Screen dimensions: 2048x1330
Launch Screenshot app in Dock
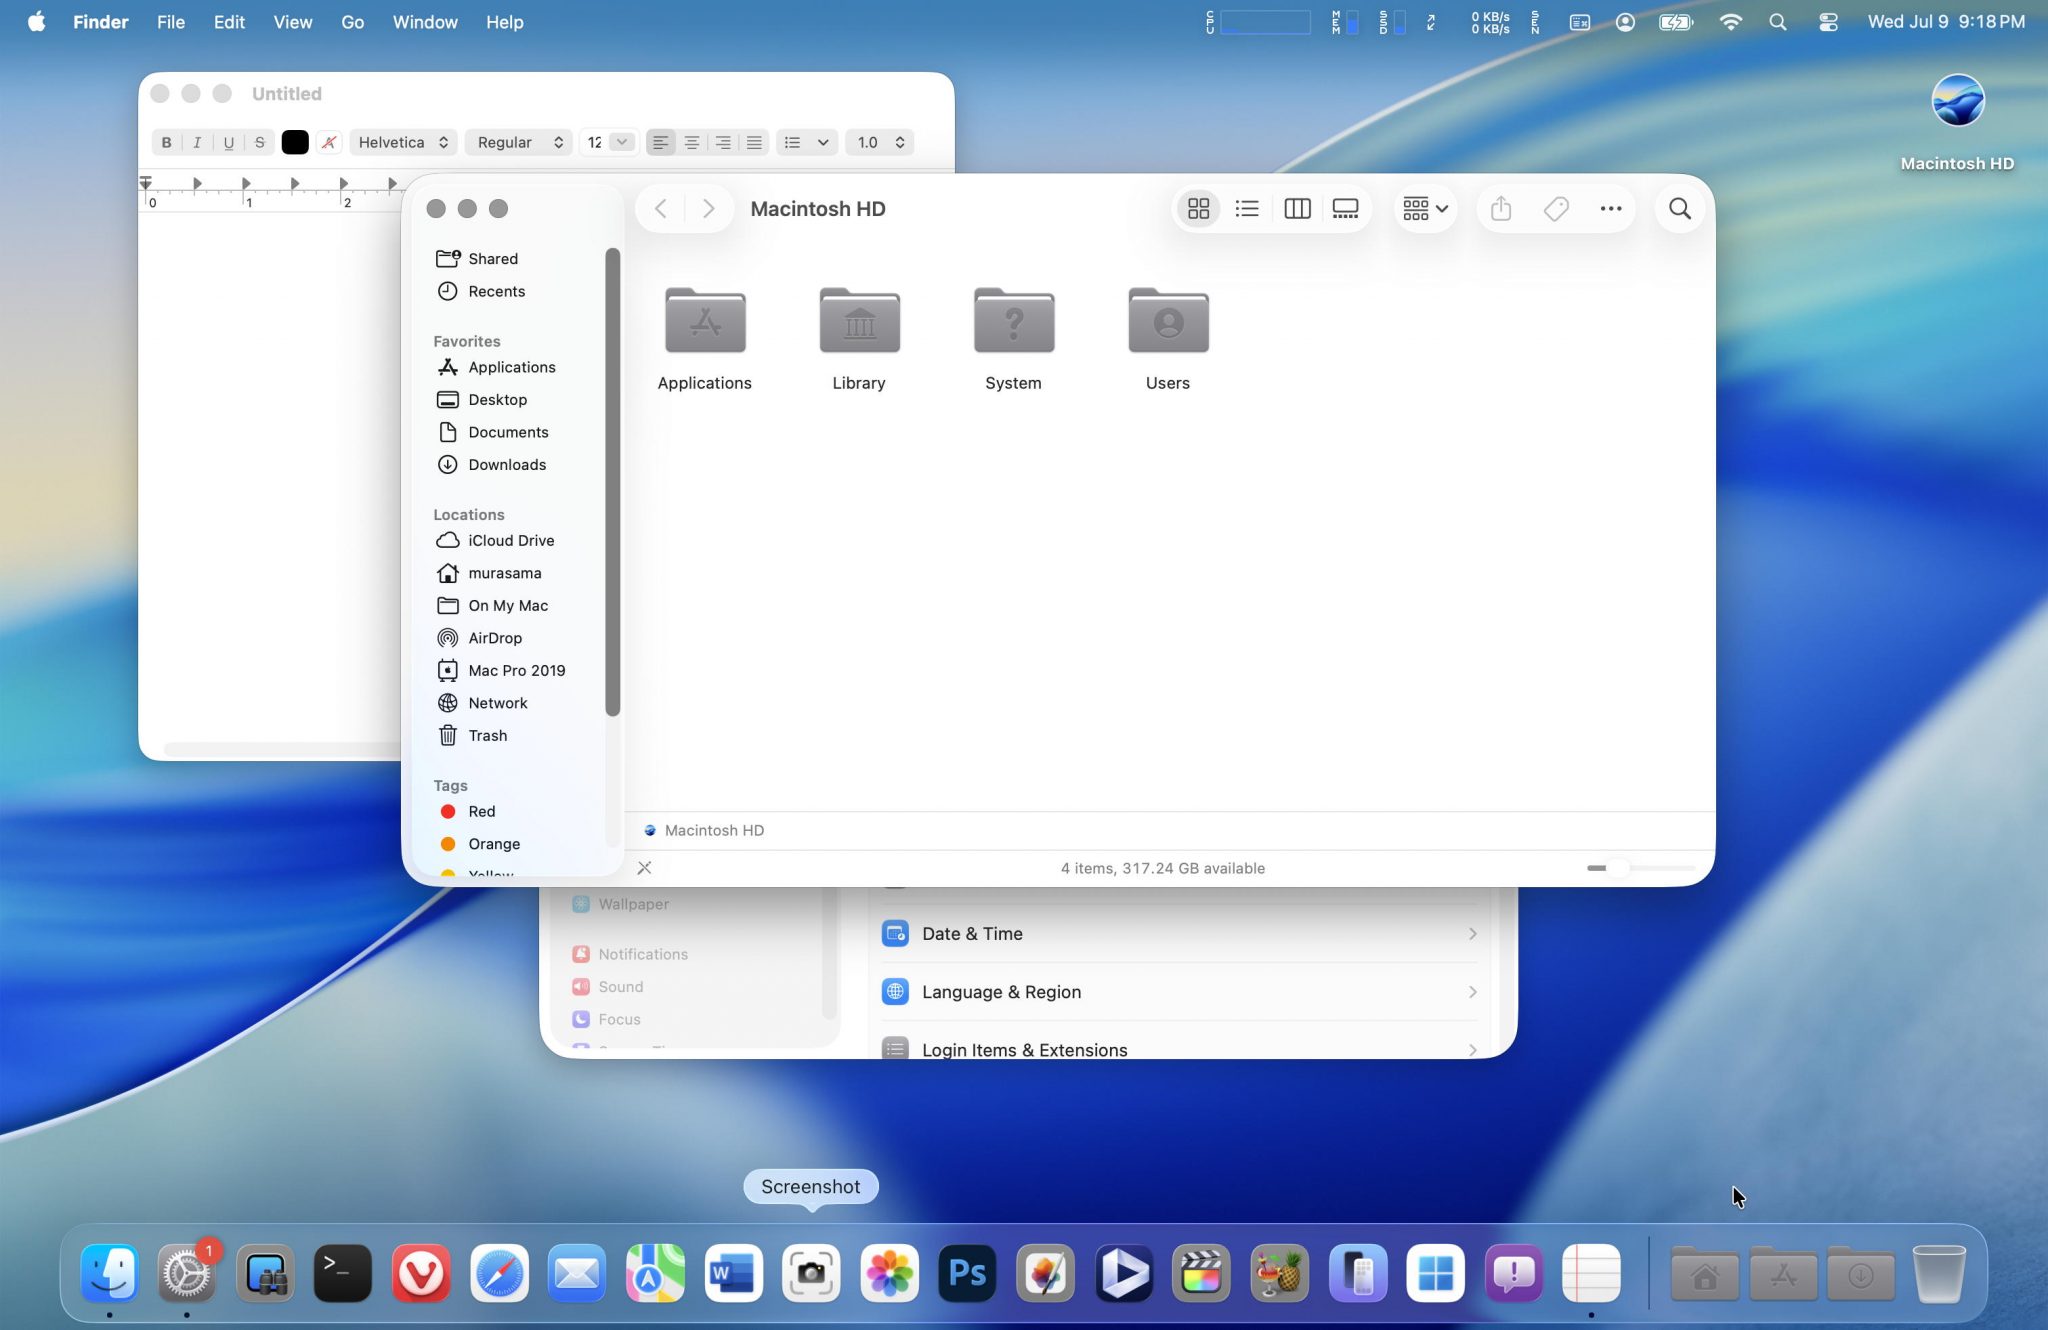pos(811,1273)
